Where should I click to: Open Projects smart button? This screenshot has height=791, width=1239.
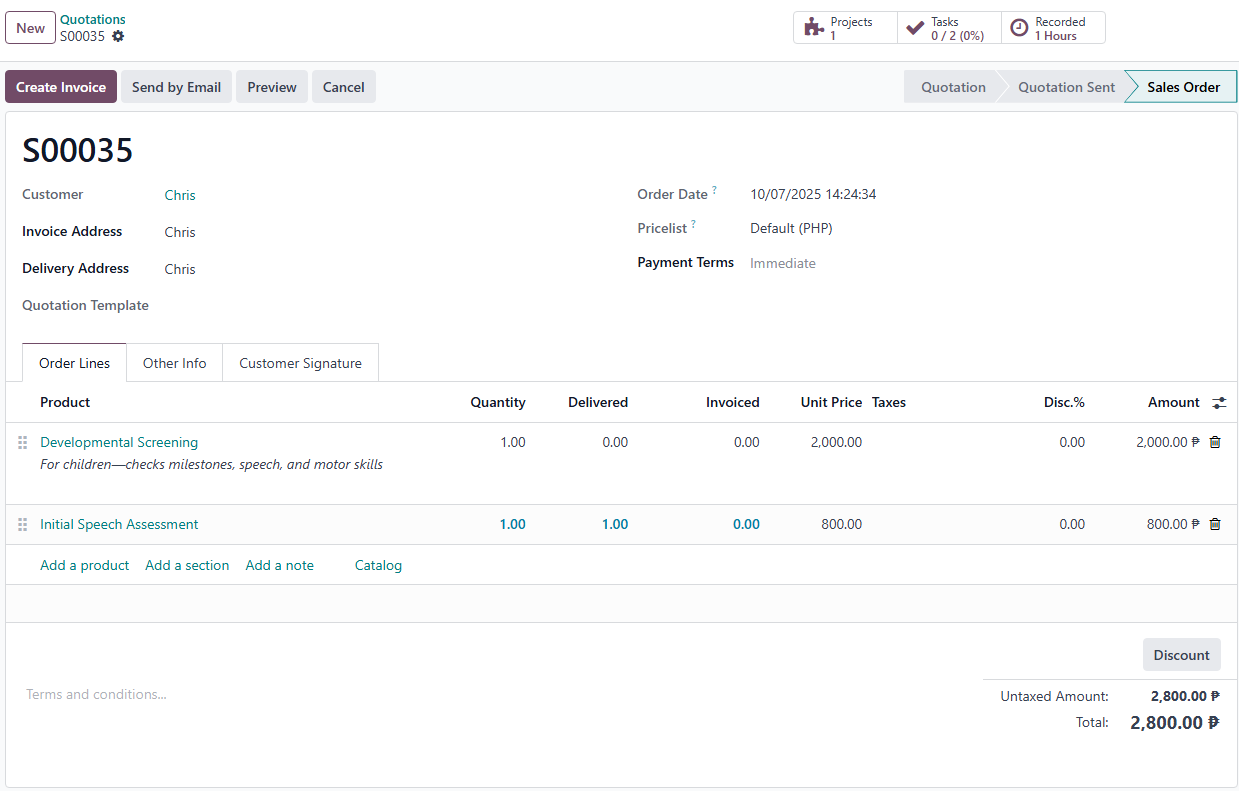(x=845, y=28)
